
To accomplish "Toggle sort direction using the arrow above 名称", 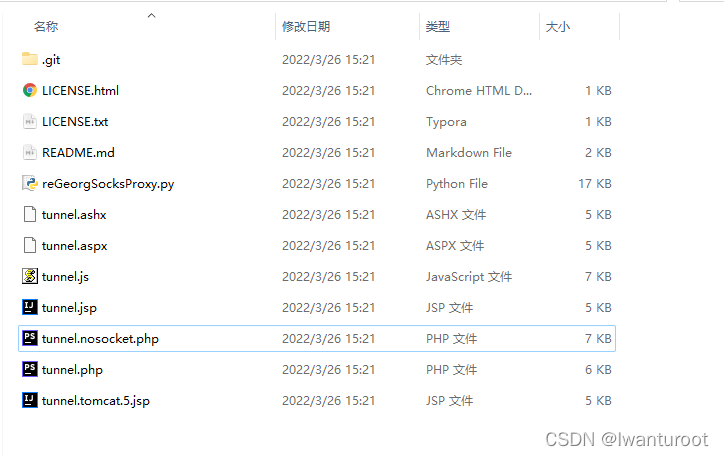I will tap(151, 16).
